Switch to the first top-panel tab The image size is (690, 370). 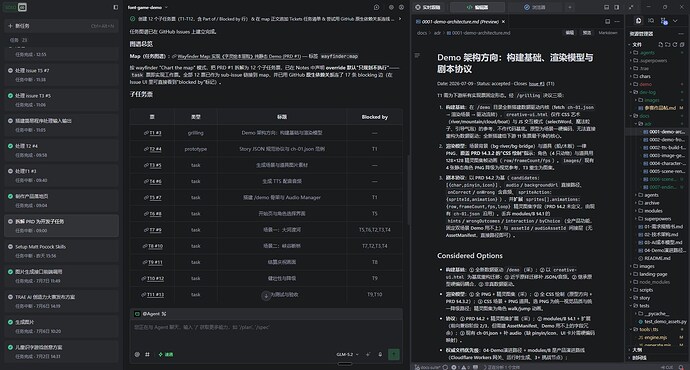click(429, 7)
